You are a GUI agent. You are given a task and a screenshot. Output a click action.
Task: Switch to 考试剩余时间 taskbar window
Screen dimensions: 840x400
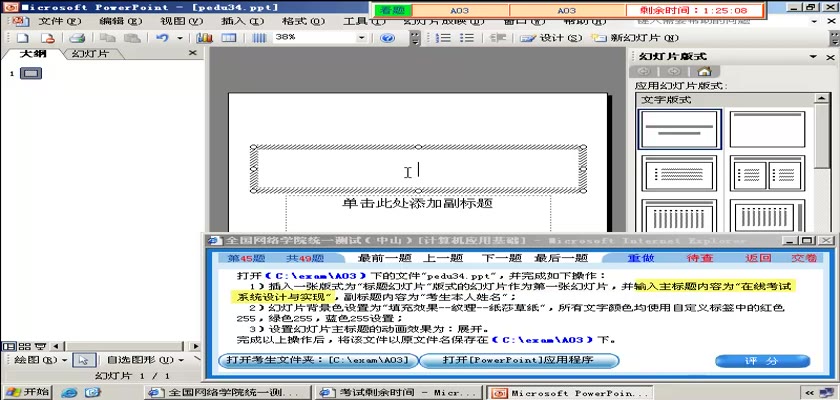click(398, 393)
